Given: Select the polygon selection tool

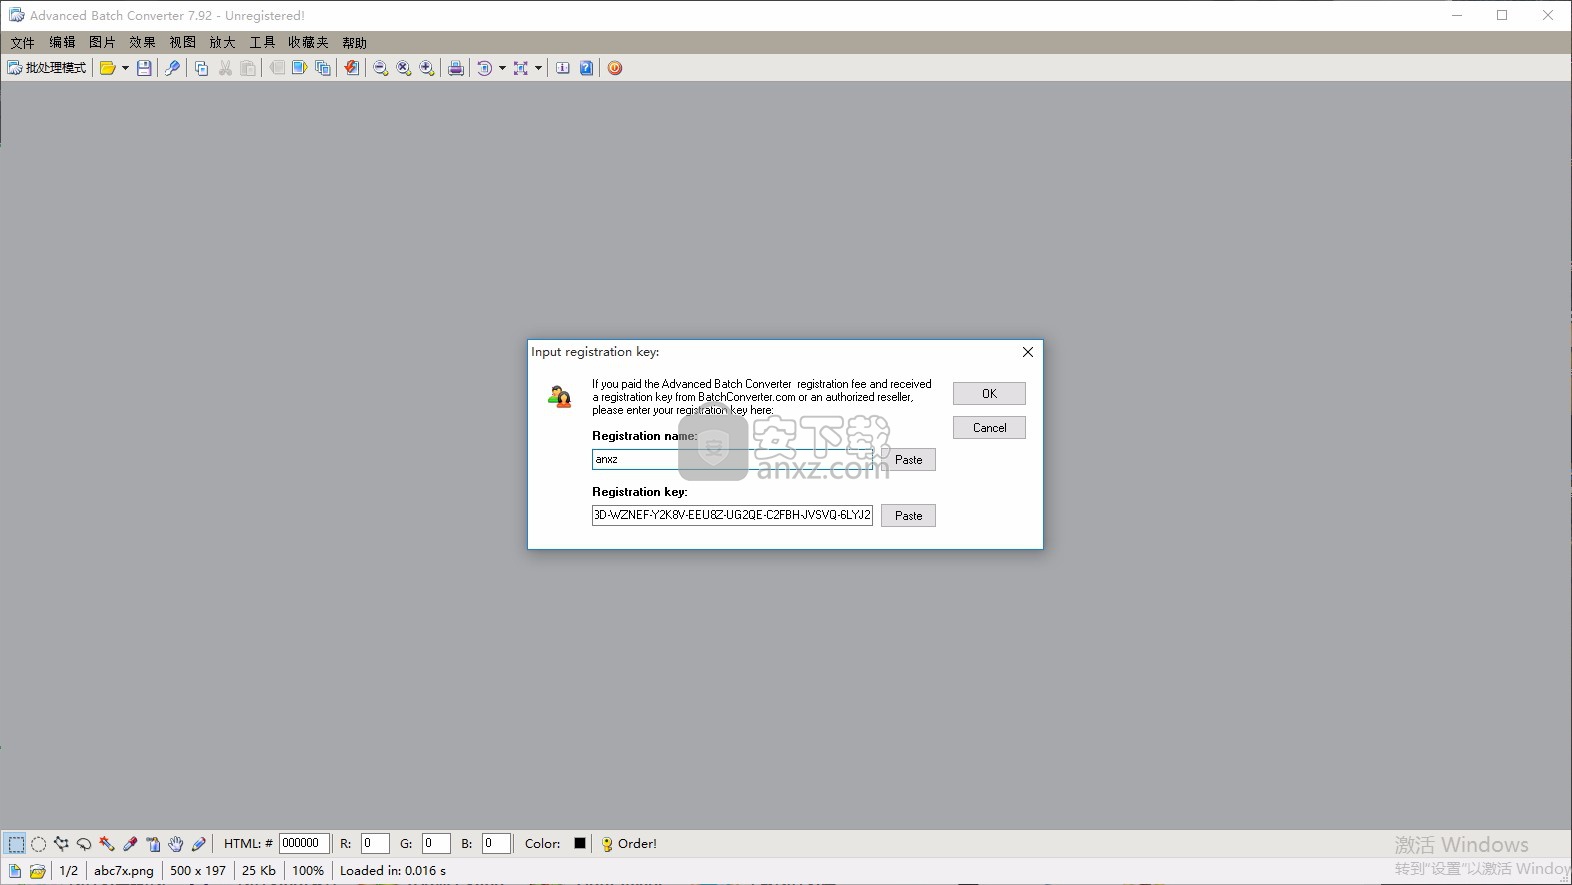Looking at the screenshot, I should tap(62, 844).
